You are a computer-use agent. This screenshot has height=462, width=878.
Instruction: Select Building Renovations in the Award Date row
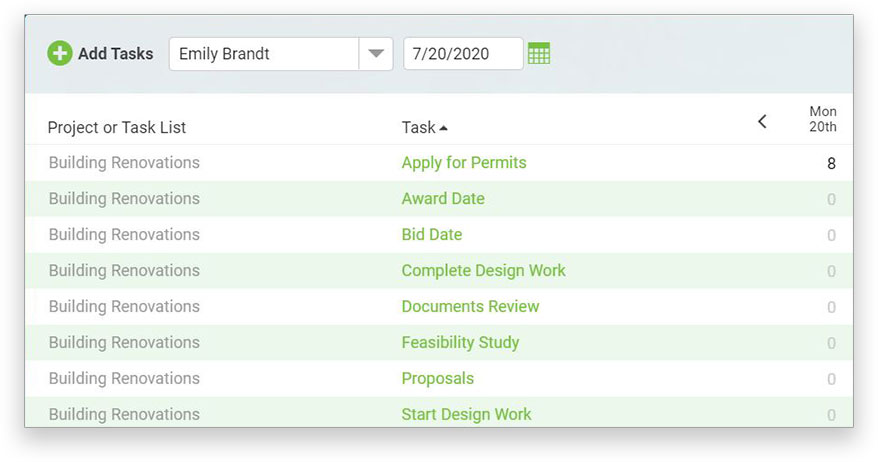(124, 199)
